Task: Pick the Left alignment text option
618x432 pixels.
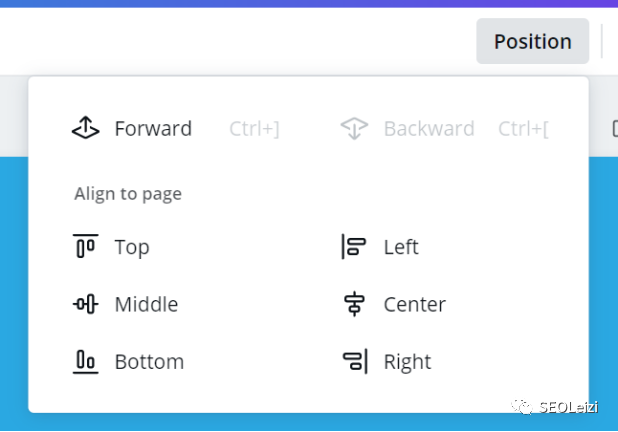Action: (401, 247)
